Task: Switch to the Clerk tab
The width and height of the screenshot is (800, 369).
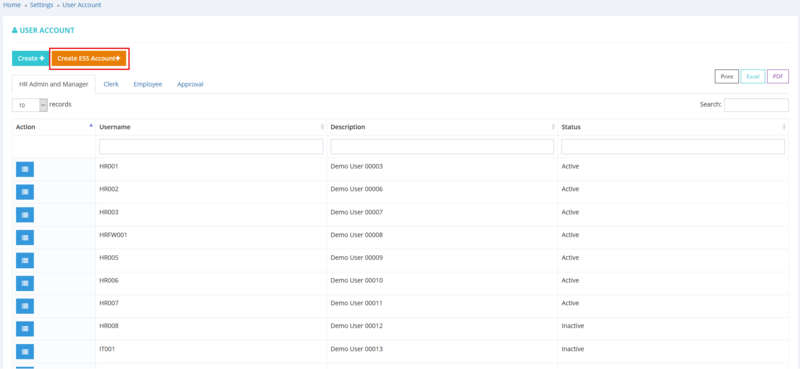Action: point(111,84)
